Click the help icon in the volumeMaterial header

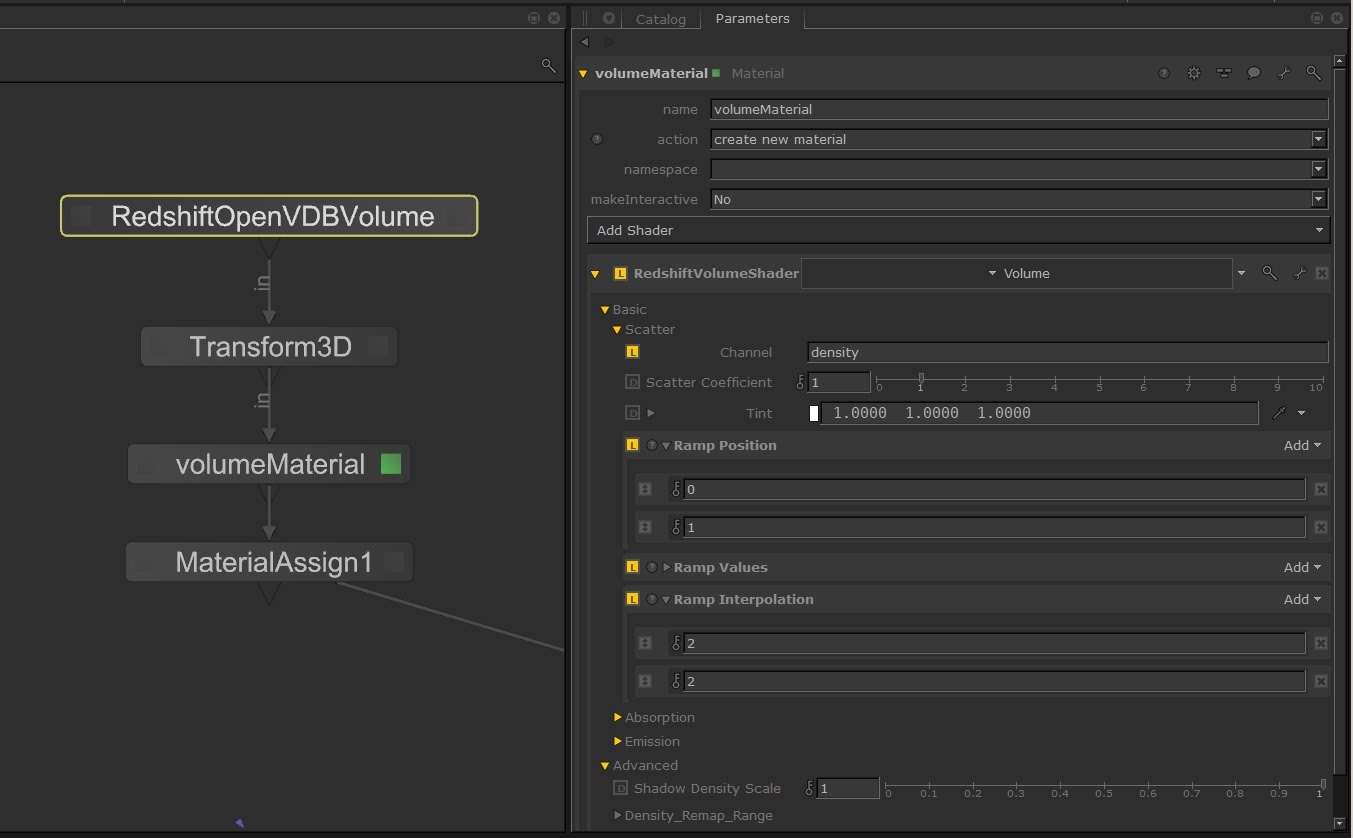1164,73
